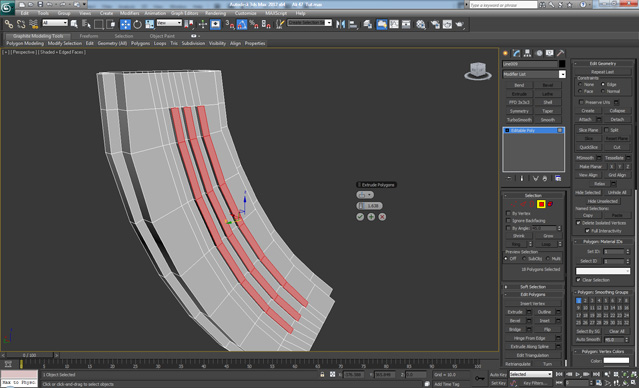The image size is (639, 388).
Task: Open the selection filter All dropdown
Action: [x=55, y=23]
